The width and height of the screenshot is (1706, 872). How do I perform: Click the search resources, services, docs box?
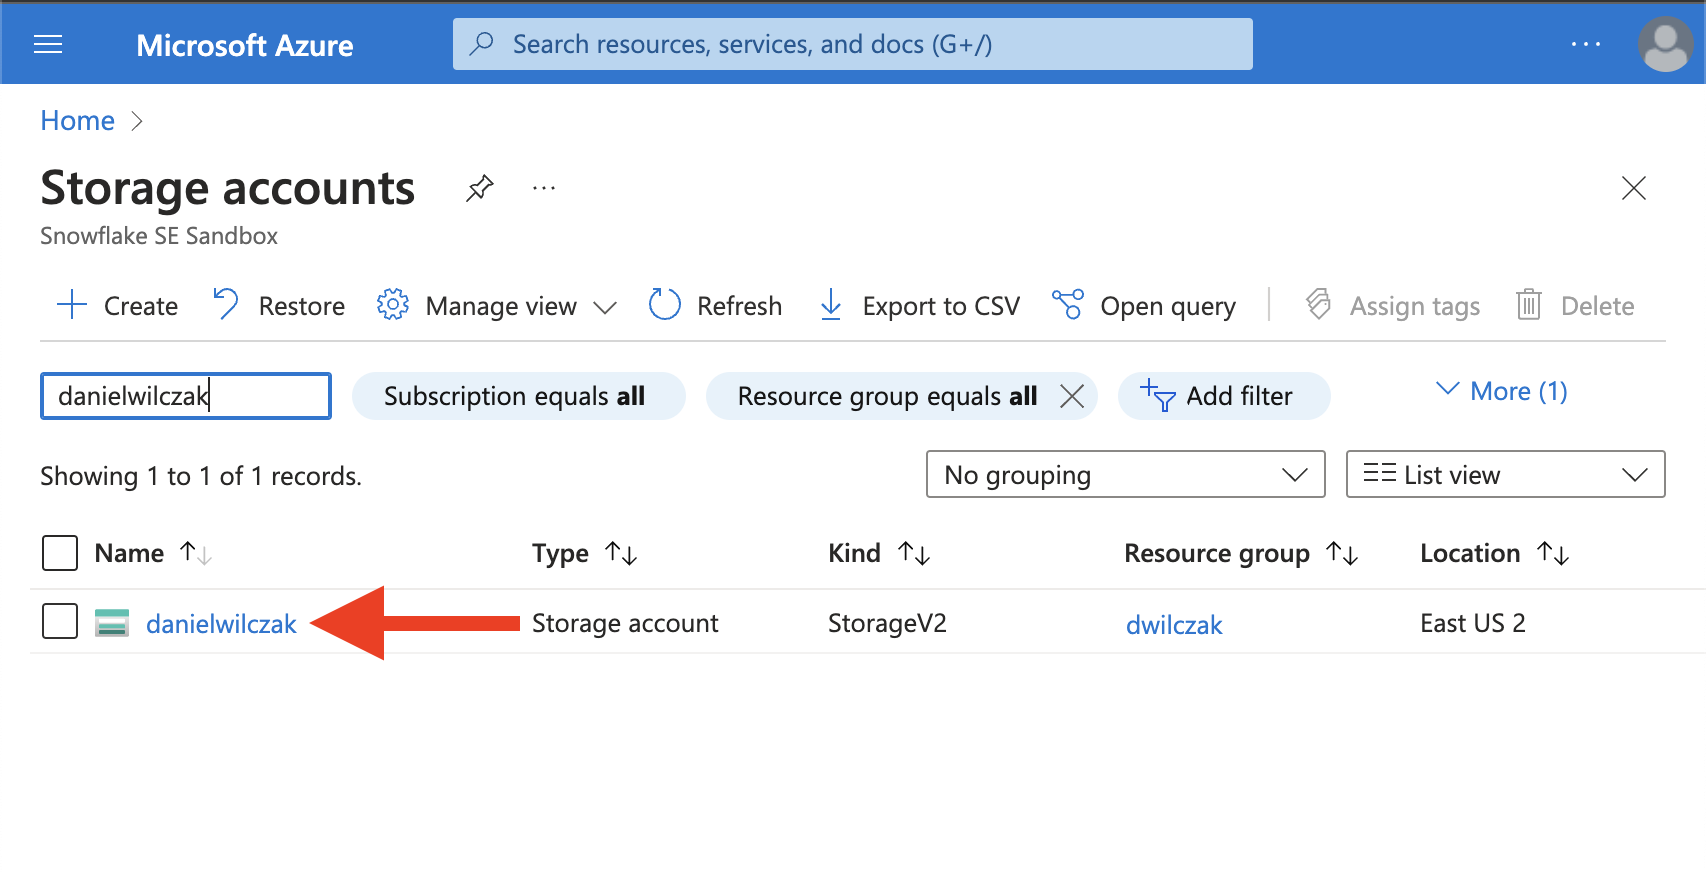click(853, 44)
